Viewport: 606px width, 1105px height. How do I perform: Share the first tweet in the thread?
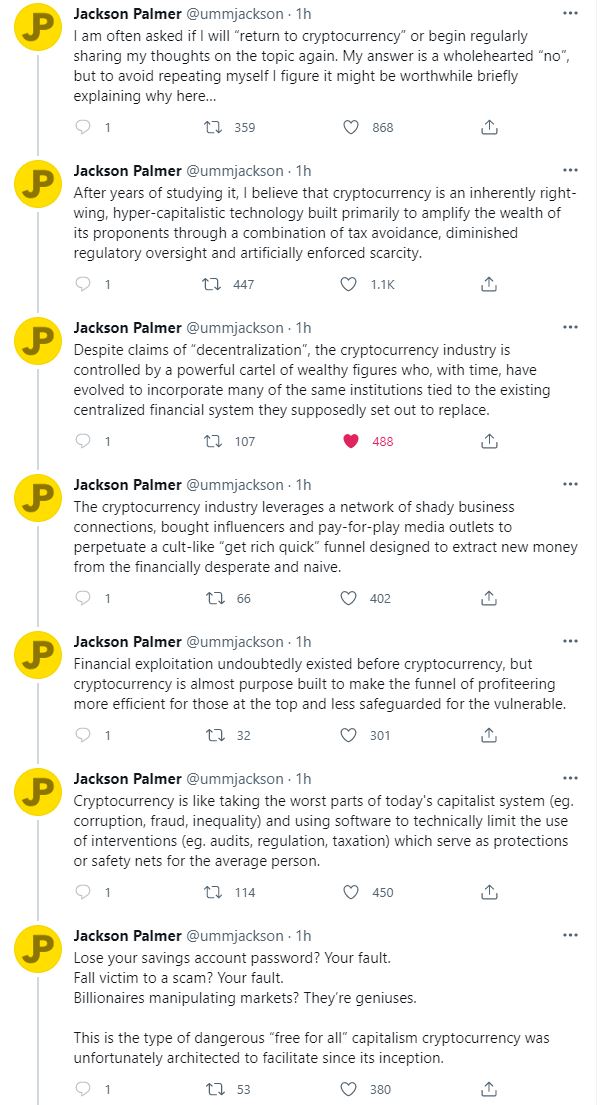tap(489, 127)
